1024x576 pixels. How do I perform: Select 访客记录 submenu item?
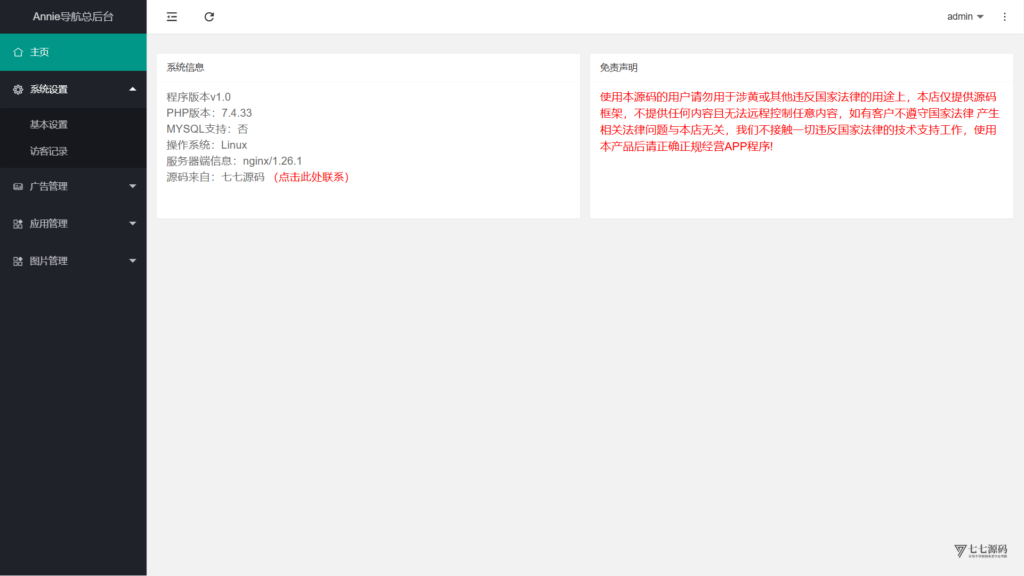click(x=73, y=152)
